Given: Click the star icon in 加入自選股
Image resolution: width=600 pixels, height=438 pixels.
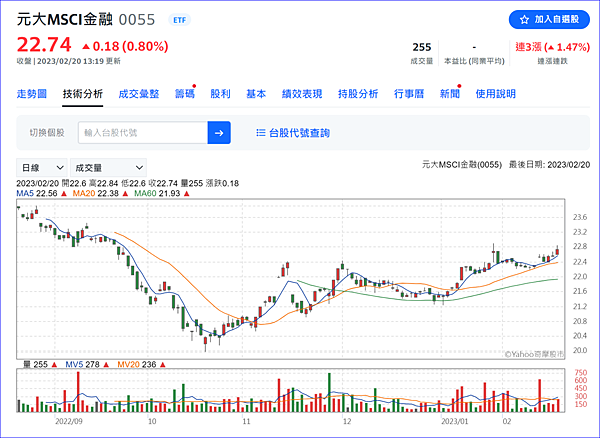Looking at the screenshot, I should [x=524, y=20].
